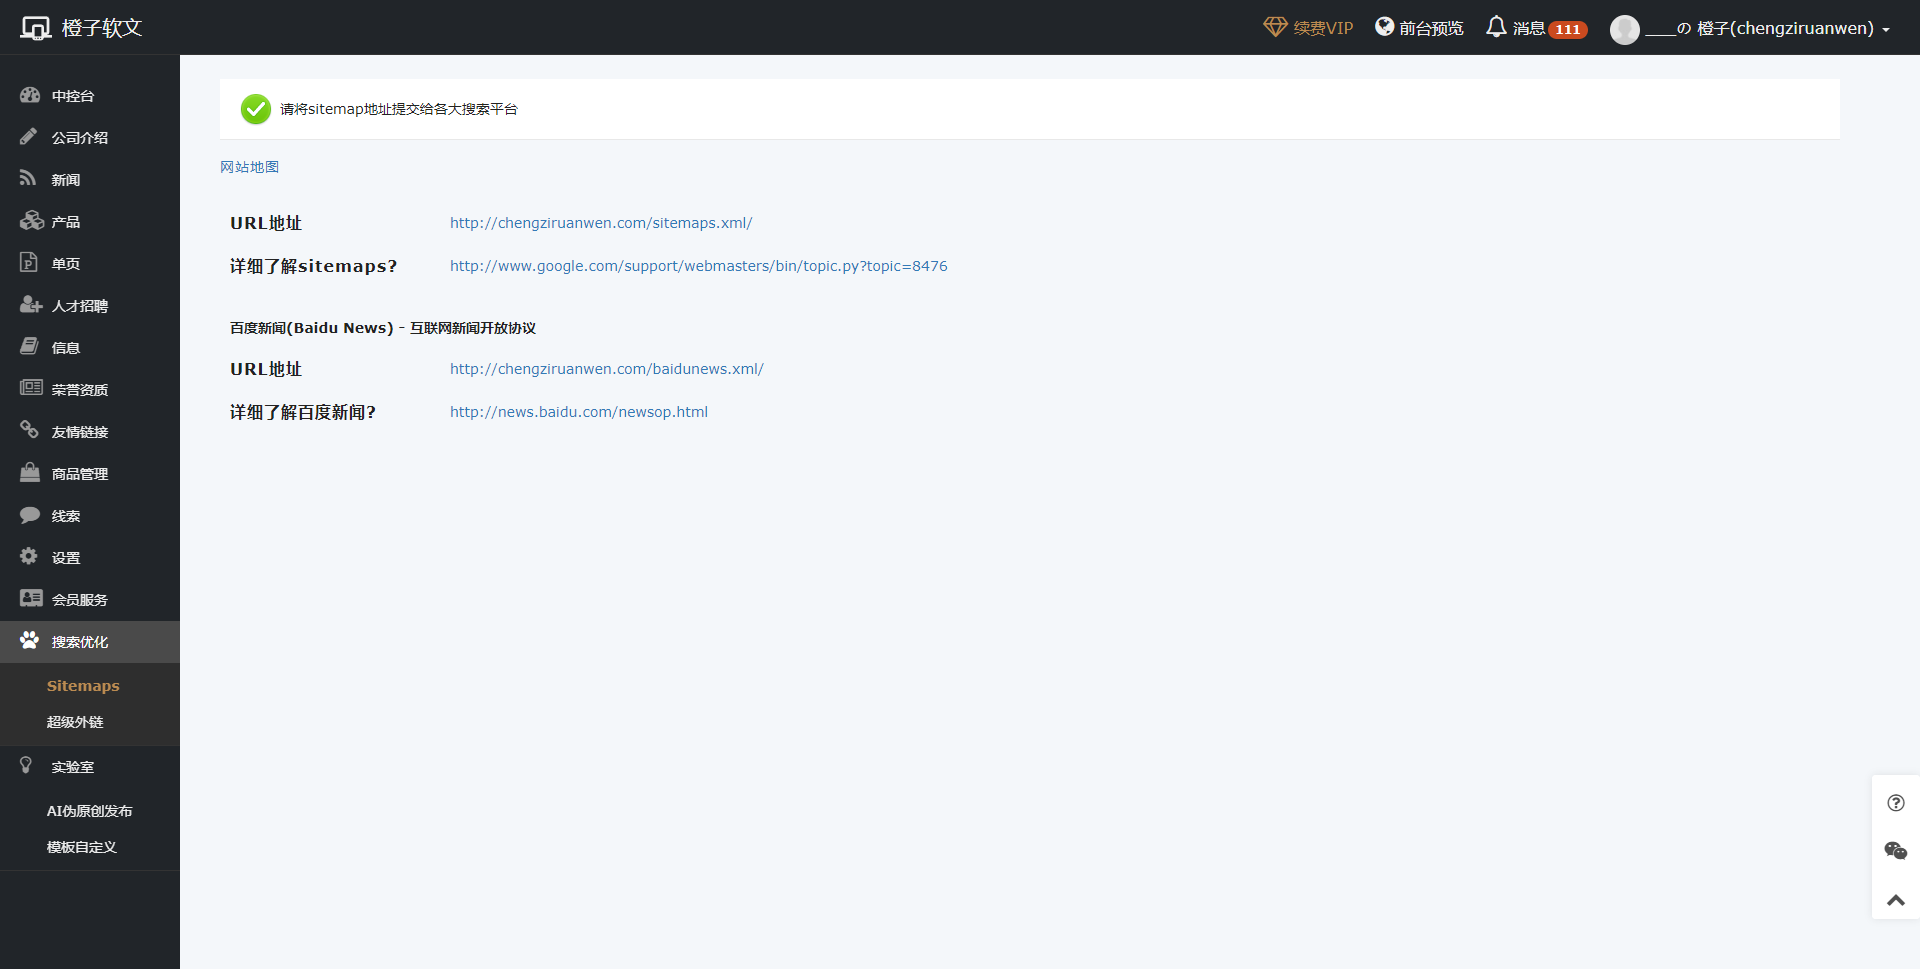This screenshot has height=969, width=1920.
Task: Open the 新闻 menu item
Action: click(90, 180)
